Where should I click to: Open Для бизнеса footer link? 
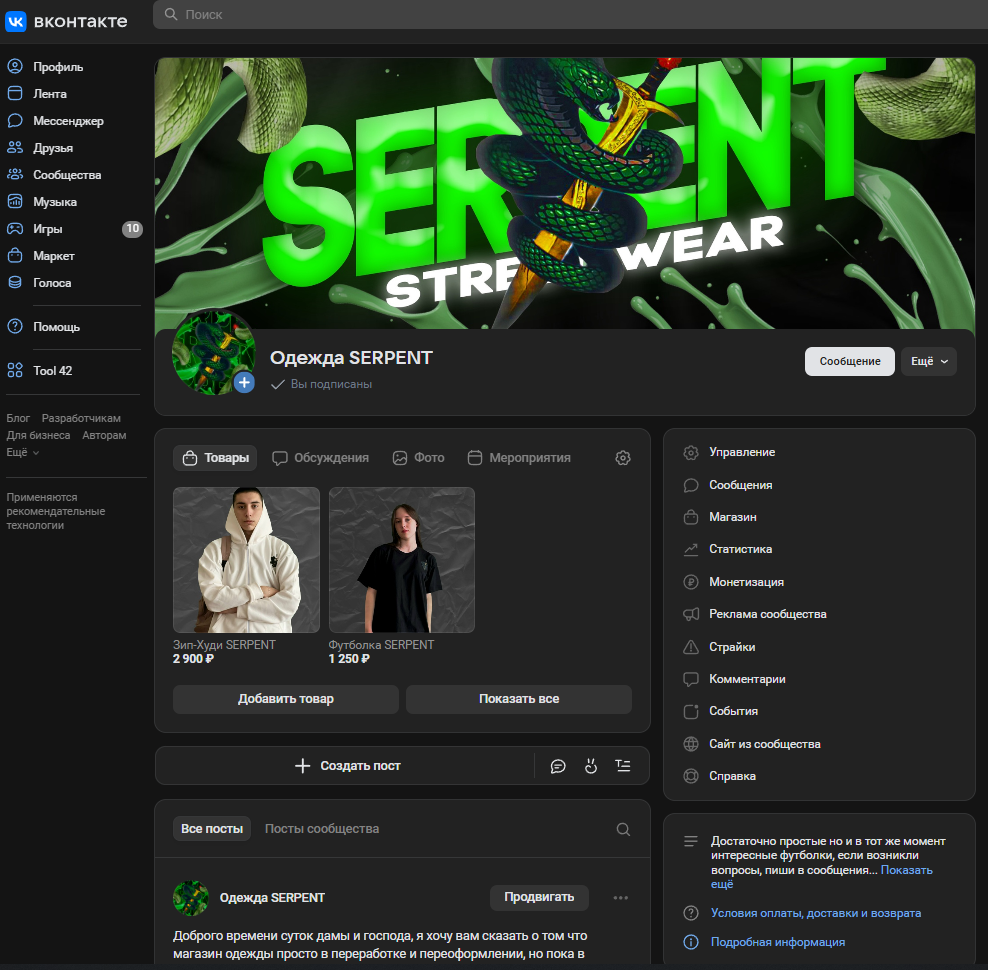point(38,436)
